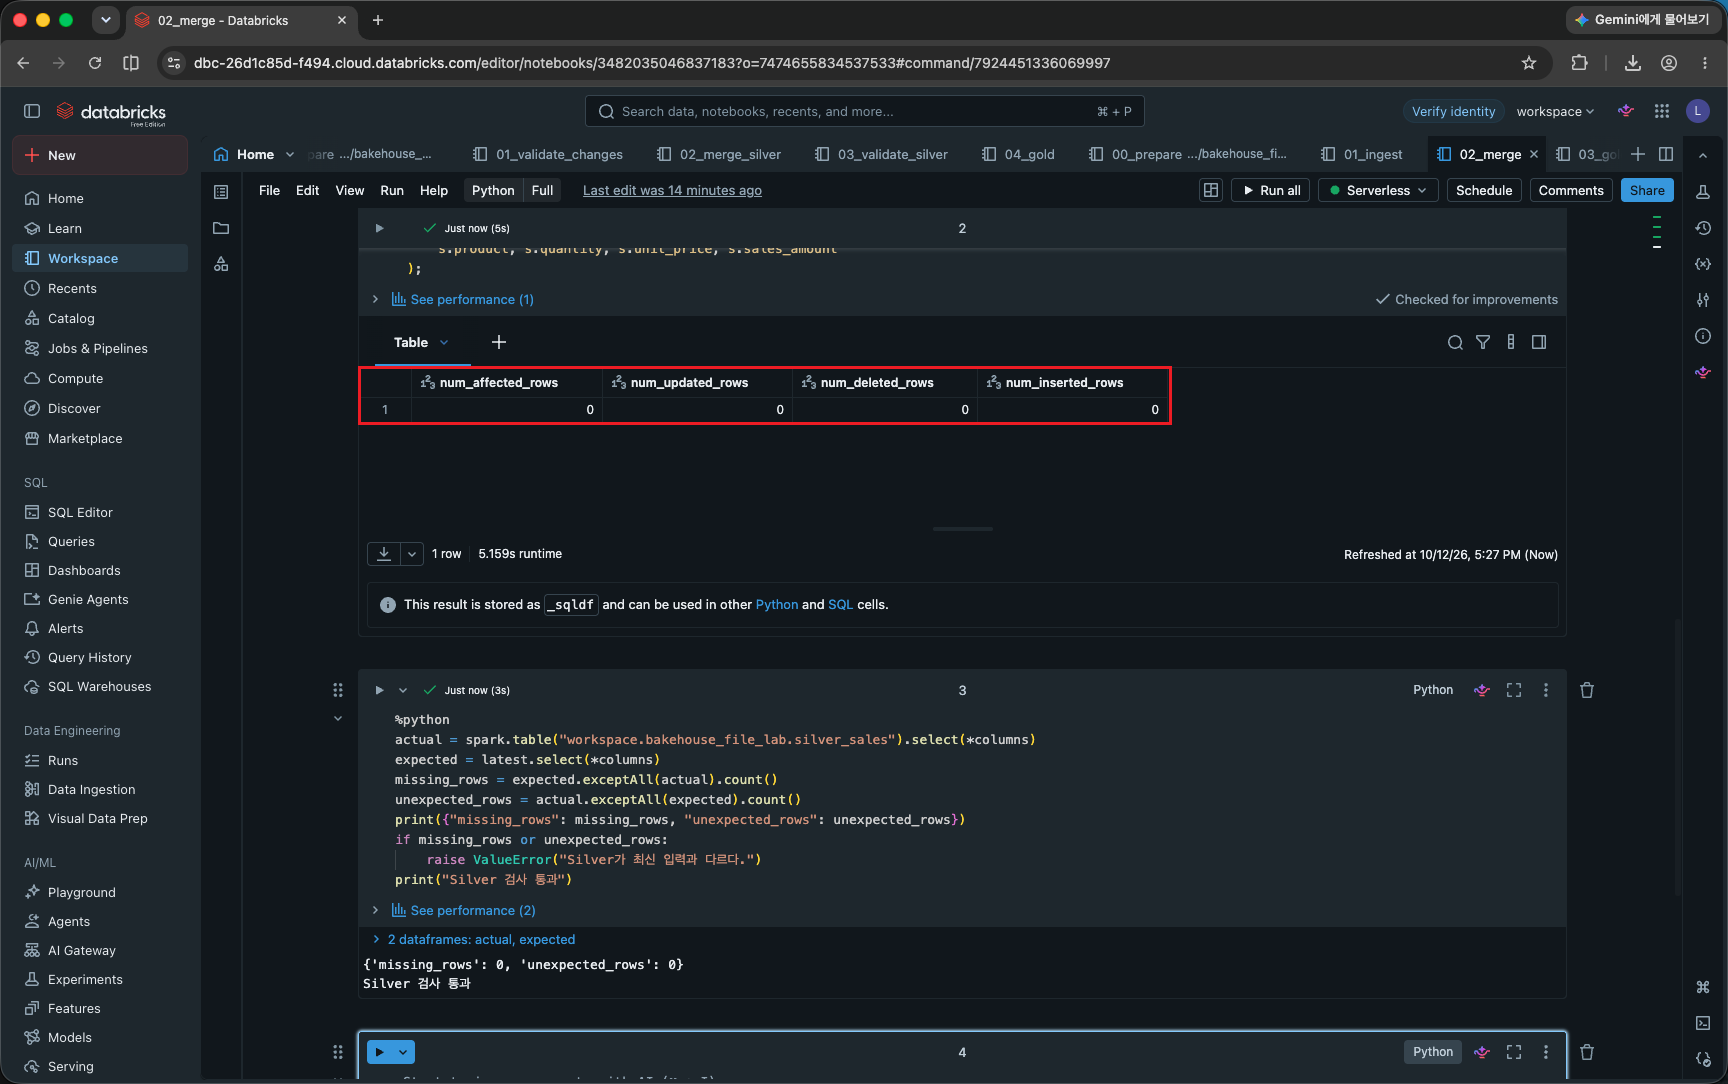Image resolution: width=1728 pixels, height=1084 pixels.
Task: Open the workspace switcher dropdown
Action: 1555,111
